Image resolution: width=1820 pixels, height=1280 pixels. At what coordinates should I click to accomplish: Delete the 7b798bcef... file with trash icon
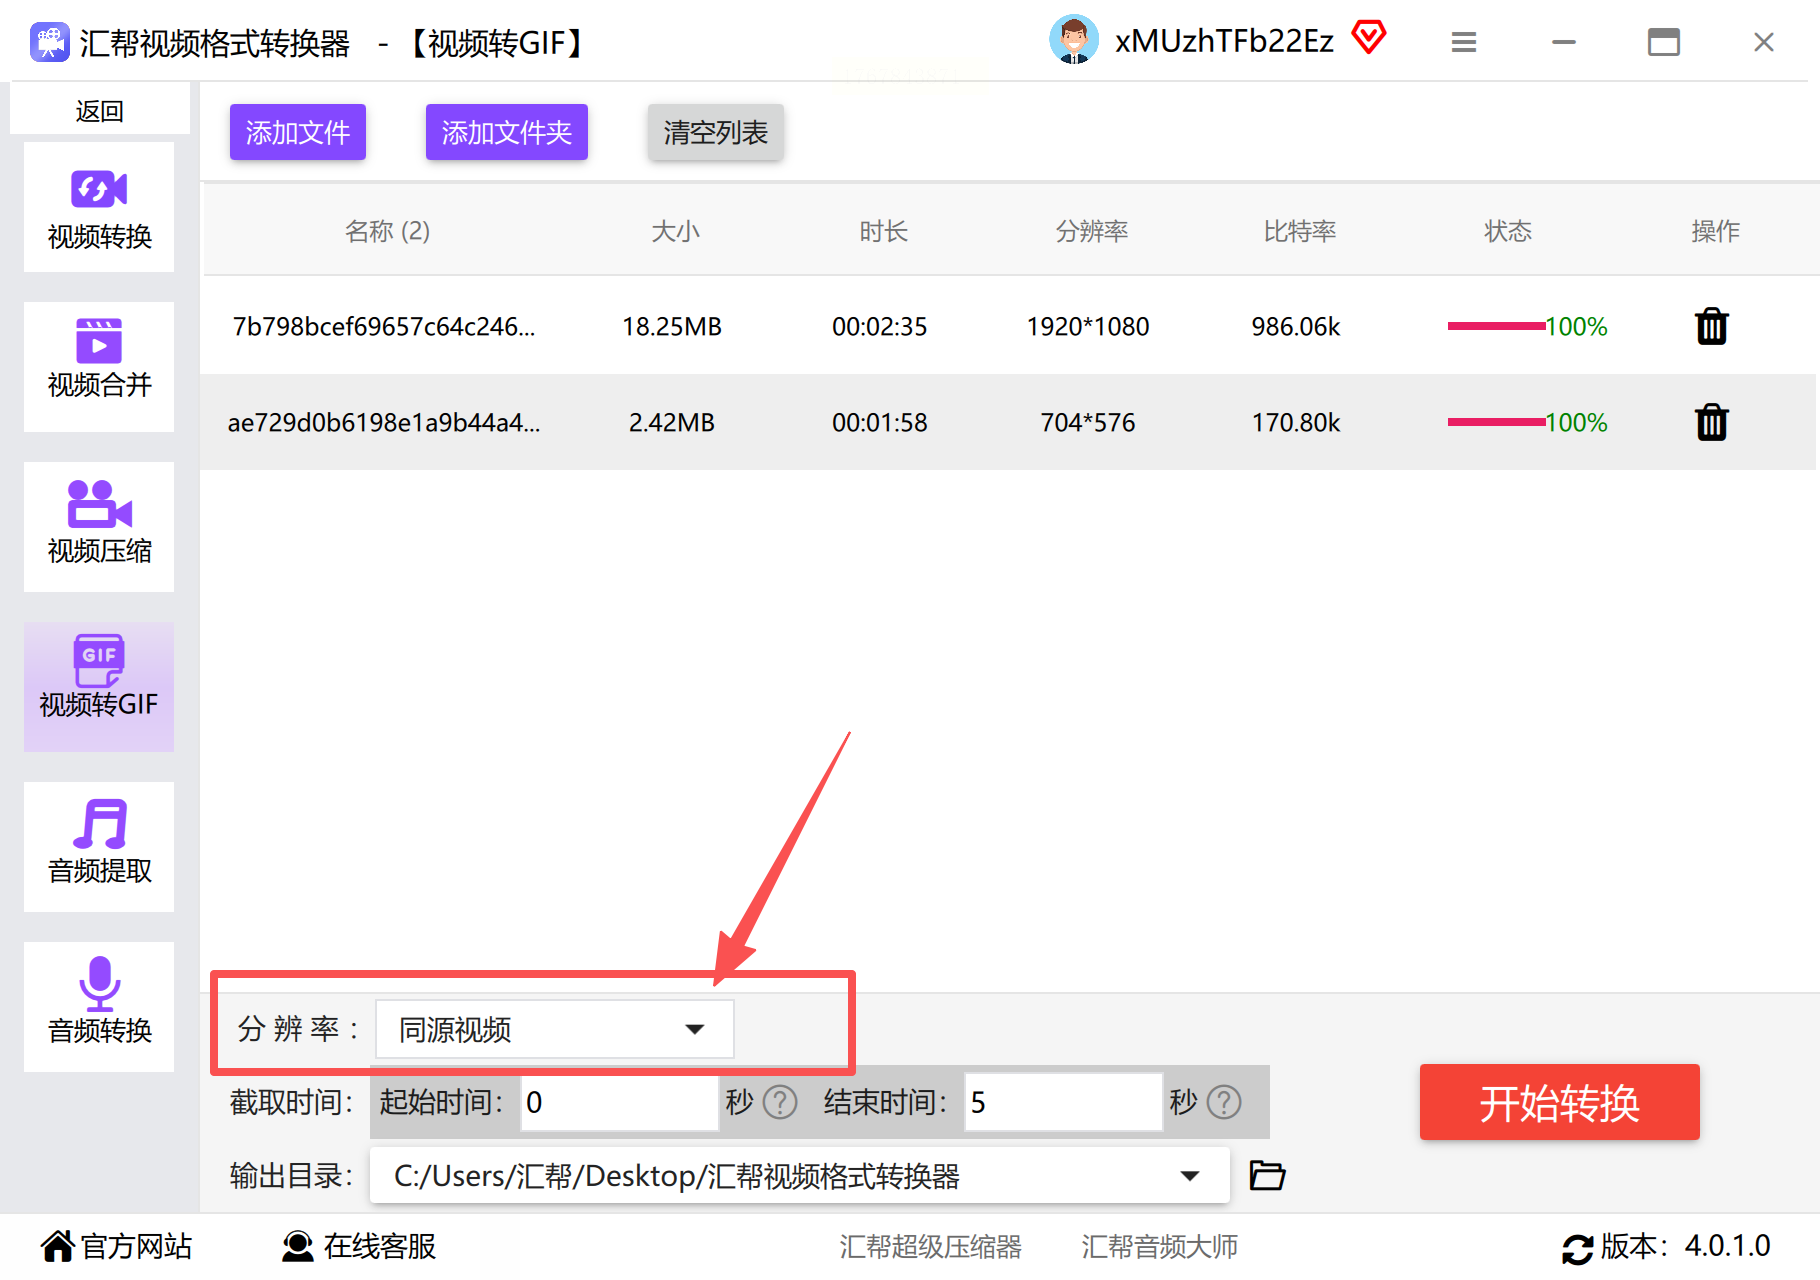click(x=1712, y=326)
